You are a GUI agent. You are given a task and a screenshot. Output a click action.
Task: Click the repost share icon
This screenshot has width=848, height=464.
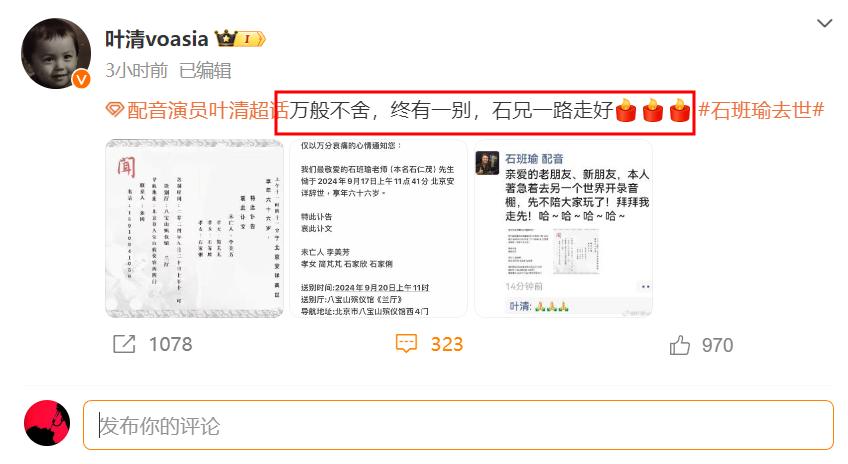124,344
